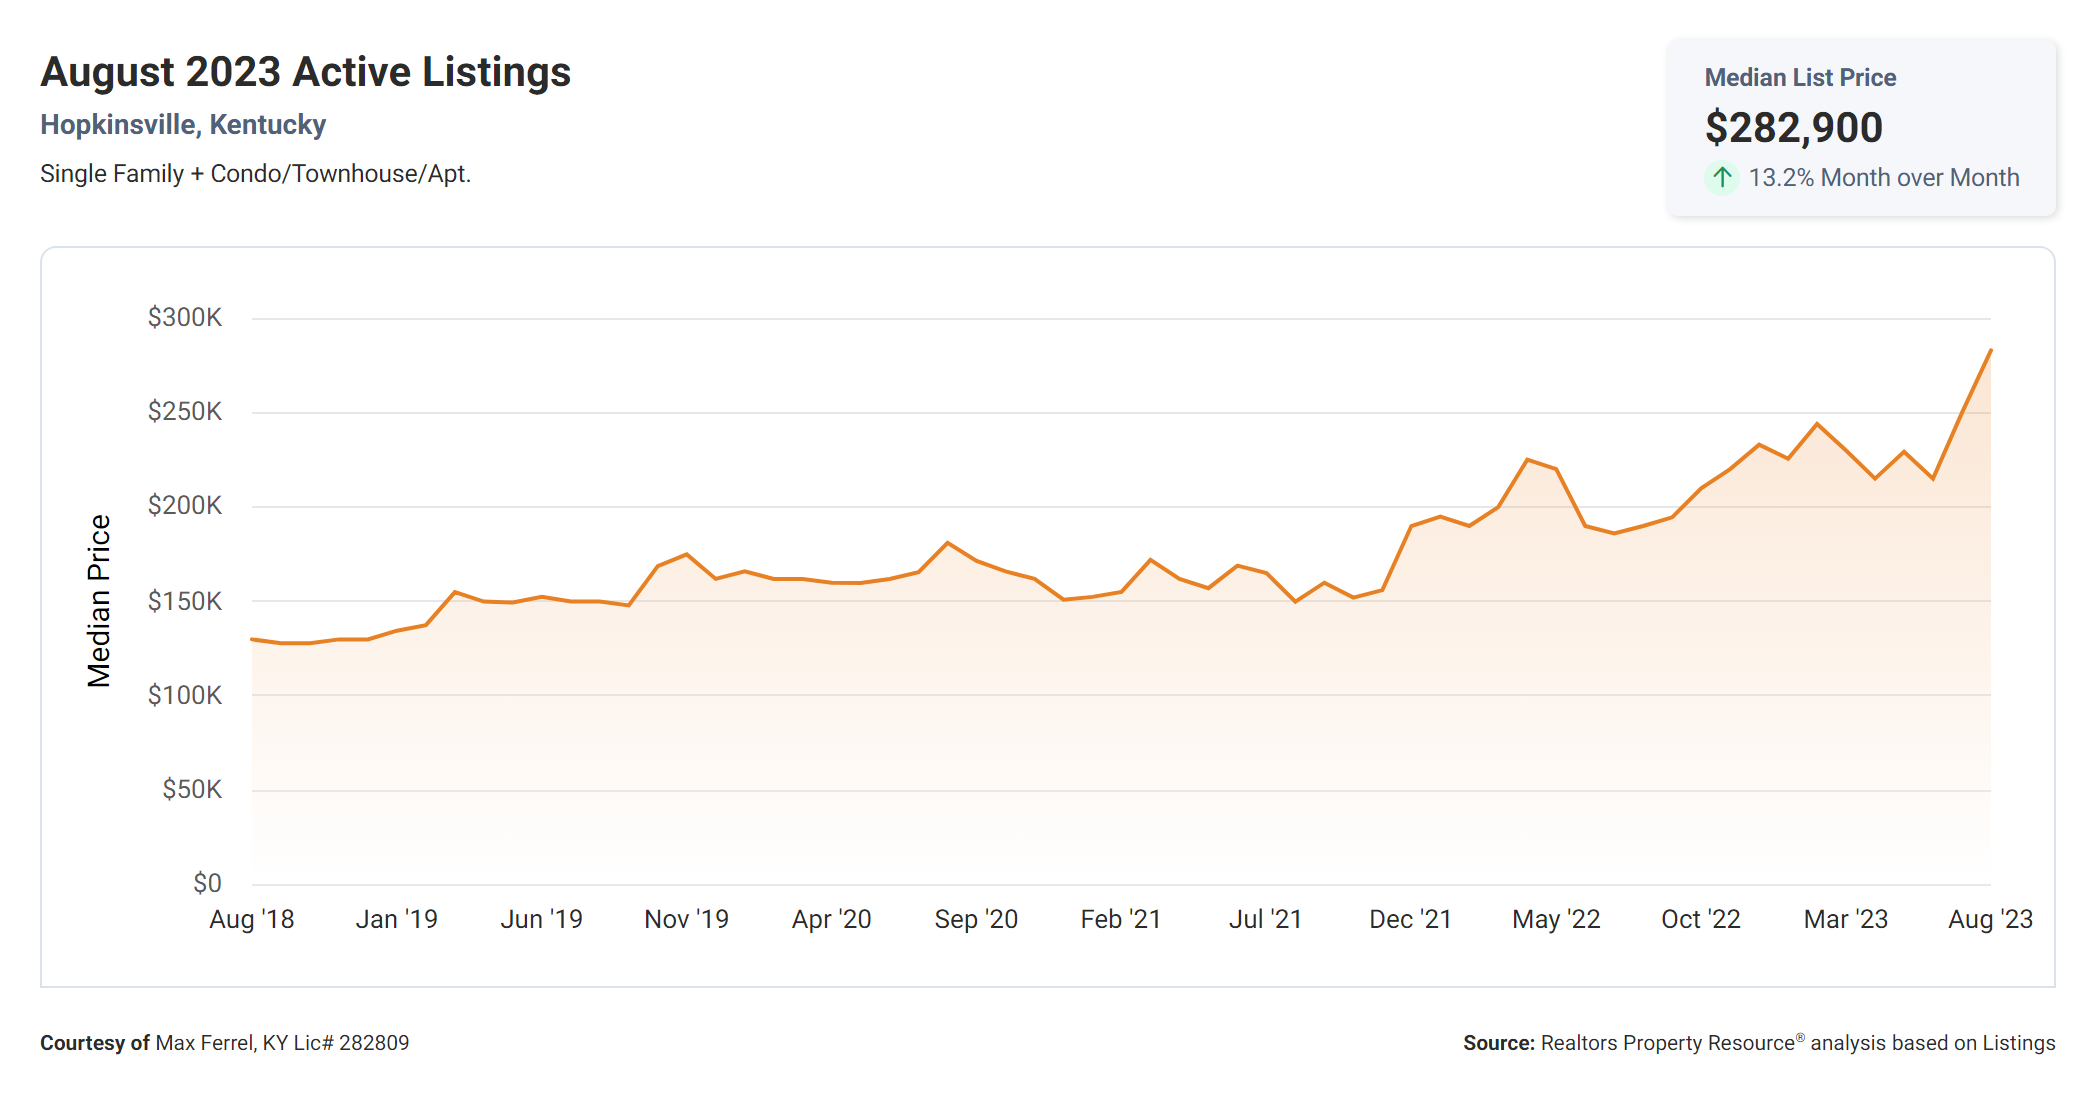Click the 'Median List Price' label
The width and height of the screenshot is (2096, 1100).
1800,78
